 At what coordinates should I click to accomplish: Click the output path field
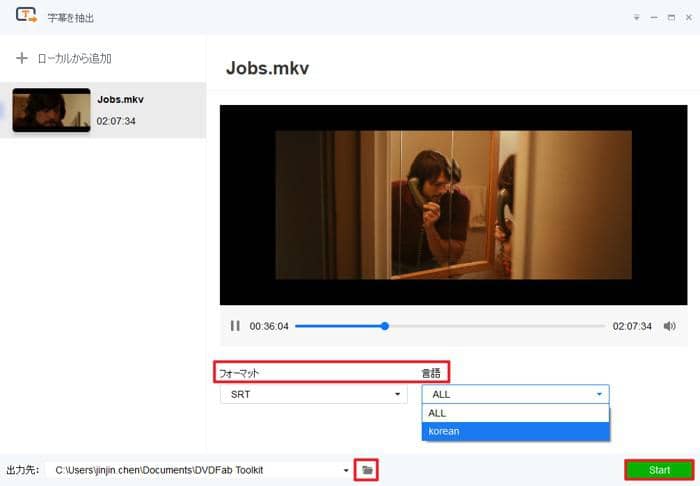[199, 470]
